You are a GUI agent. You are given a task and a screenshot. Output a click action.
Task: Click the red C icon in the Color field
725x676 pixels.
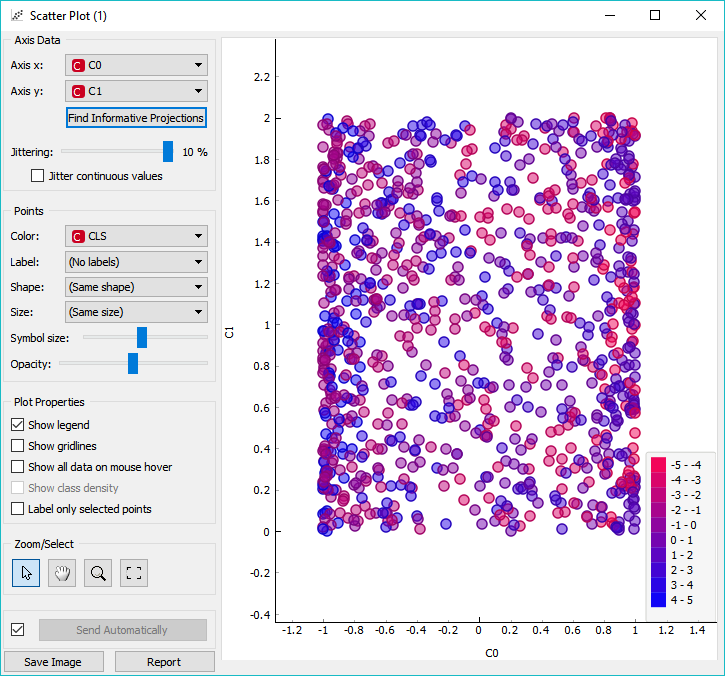78,236
